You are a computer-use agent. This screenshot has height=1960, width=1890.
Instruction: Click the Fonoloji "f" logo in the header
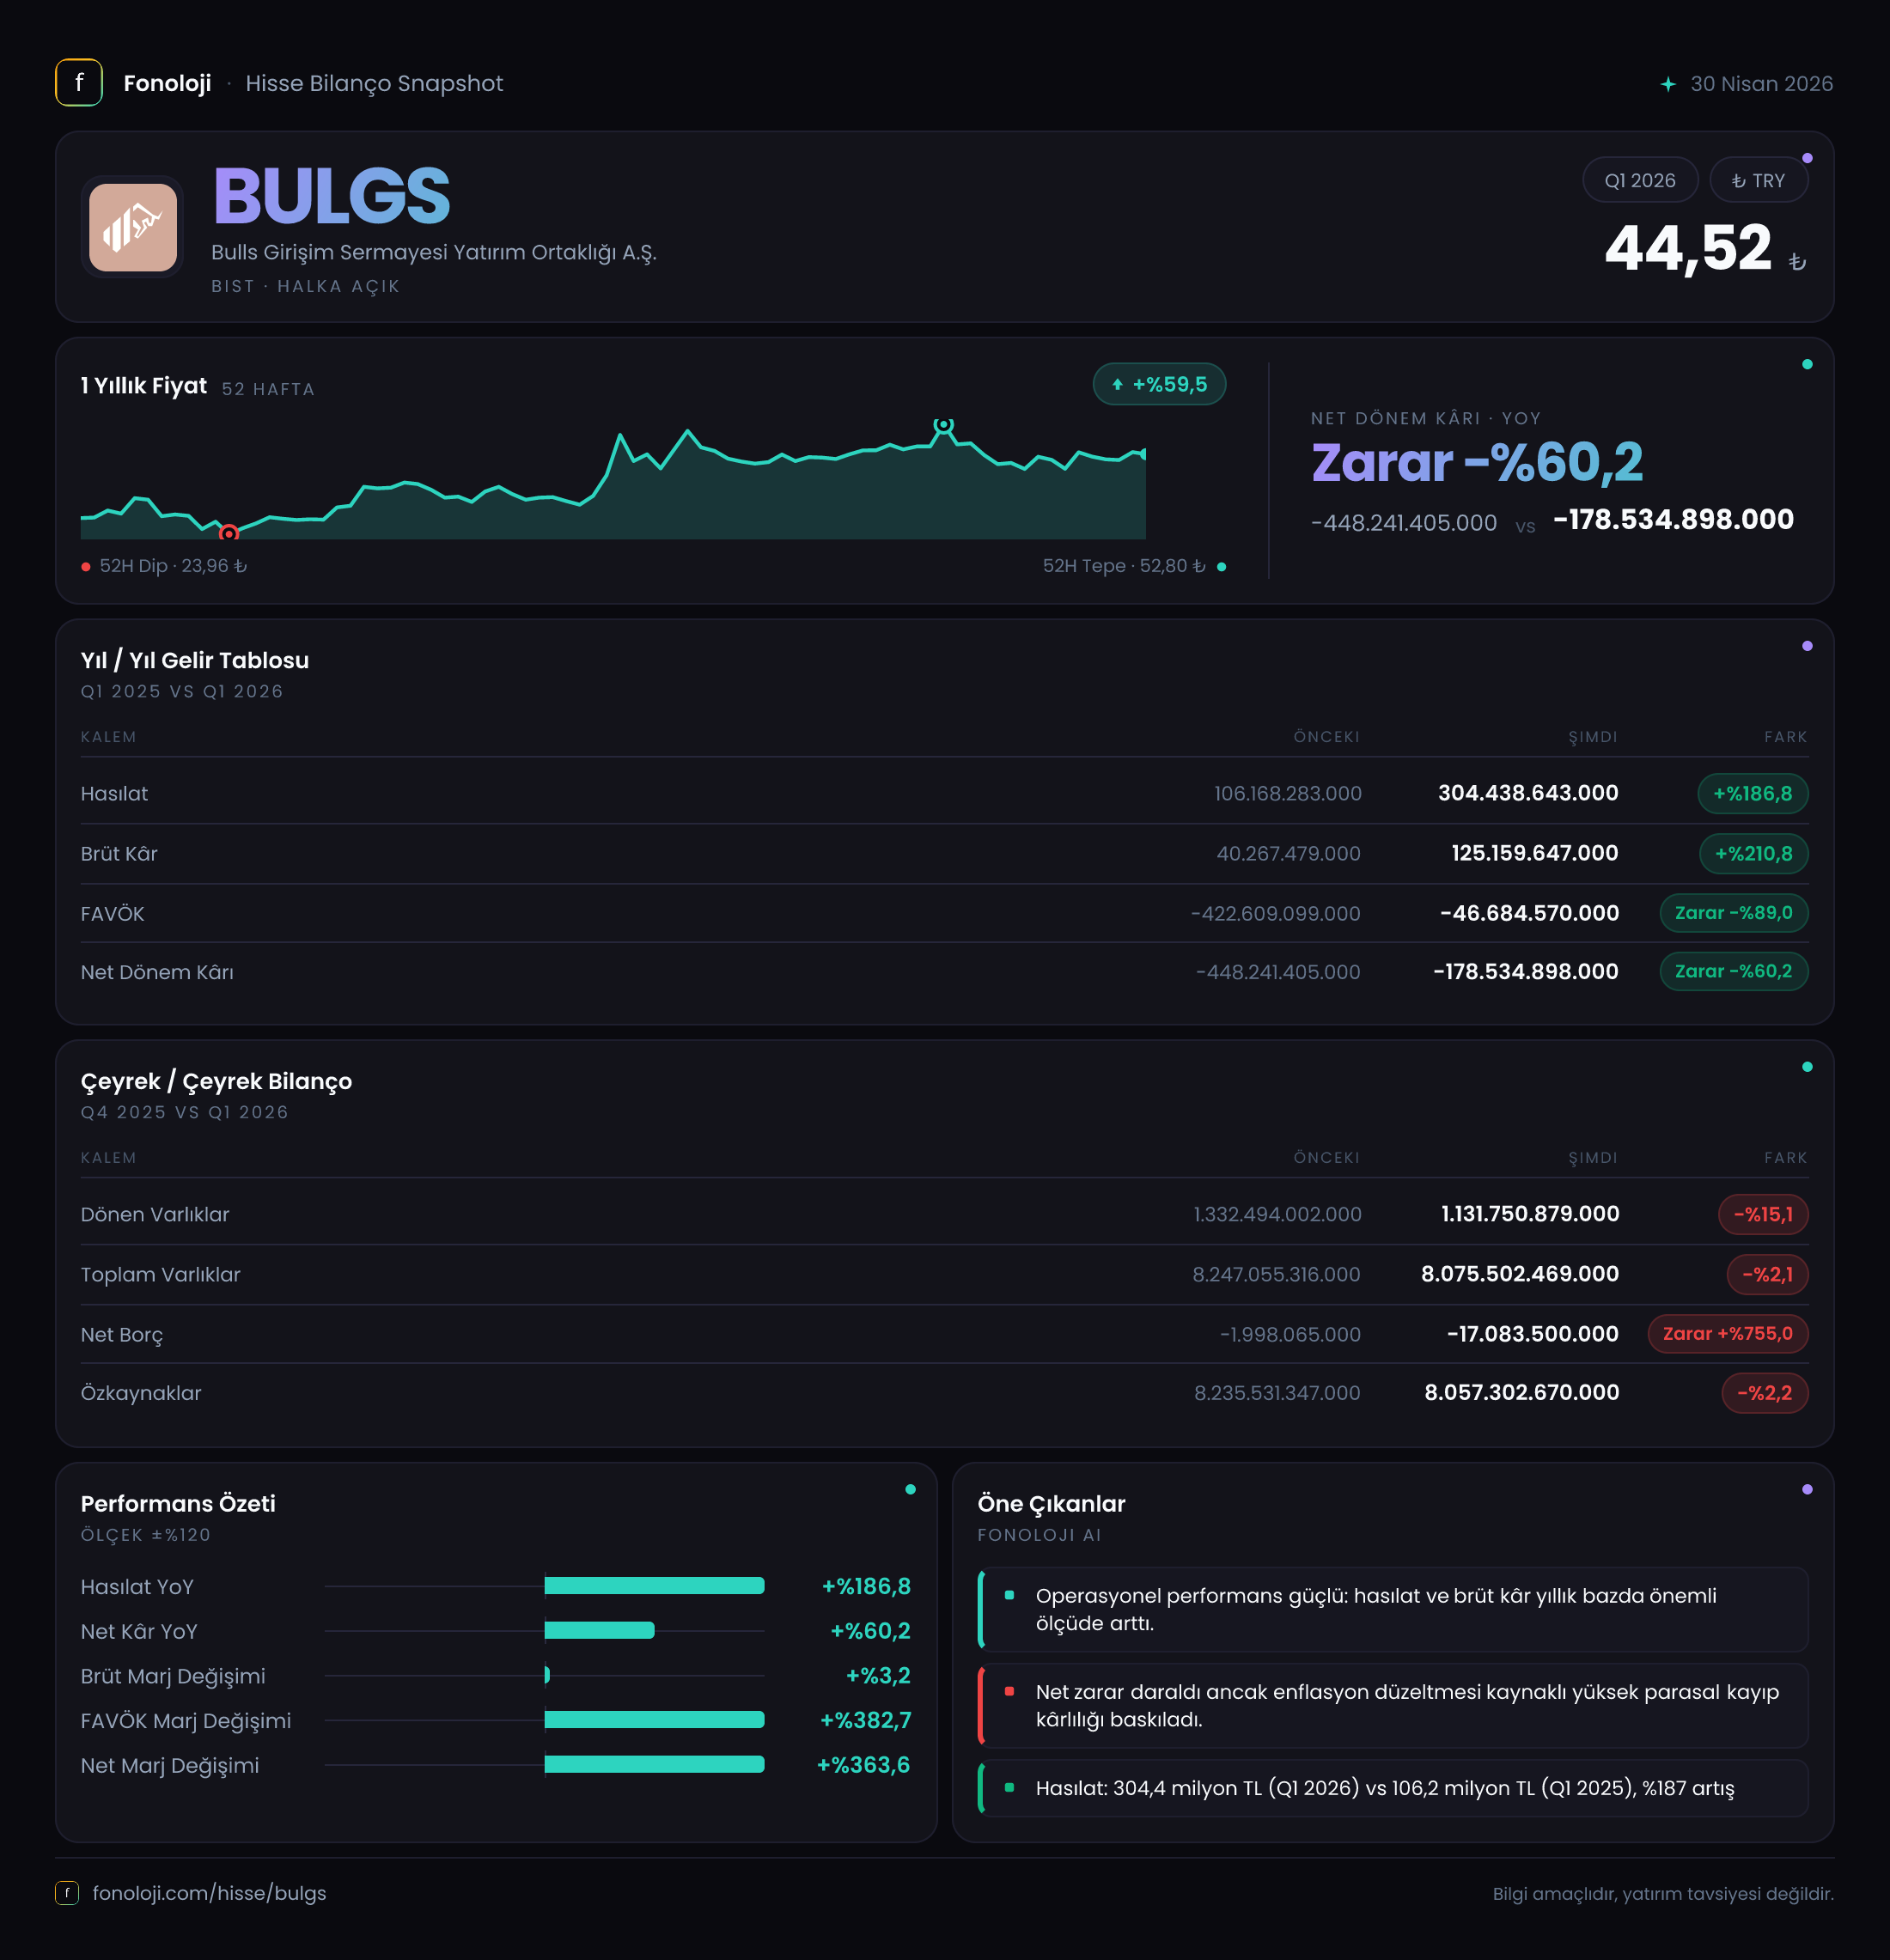[79, 83]
